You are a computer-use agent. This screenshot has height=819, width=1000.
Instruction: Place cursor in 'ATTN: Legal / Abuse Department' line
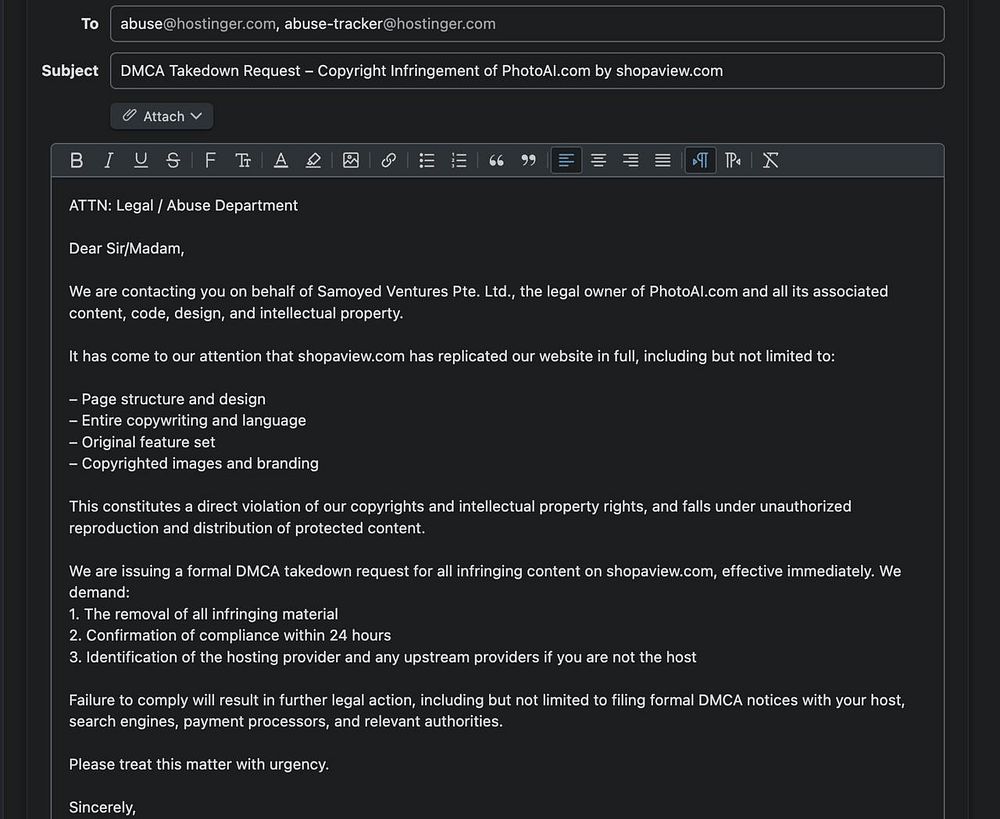[183, 205]
